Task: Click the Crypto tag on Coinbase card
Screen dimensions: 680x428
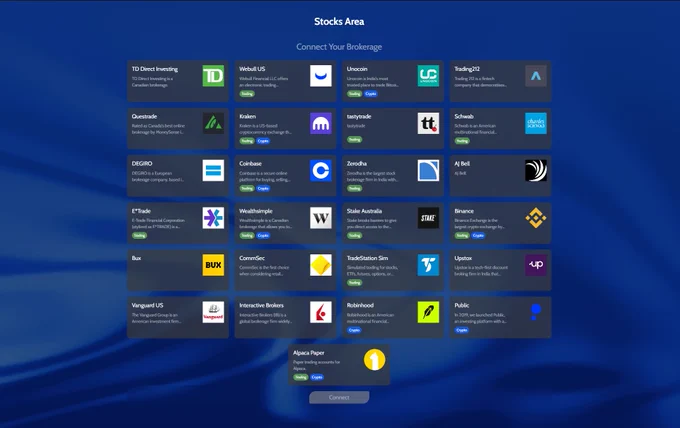Action: coord(263,188)
